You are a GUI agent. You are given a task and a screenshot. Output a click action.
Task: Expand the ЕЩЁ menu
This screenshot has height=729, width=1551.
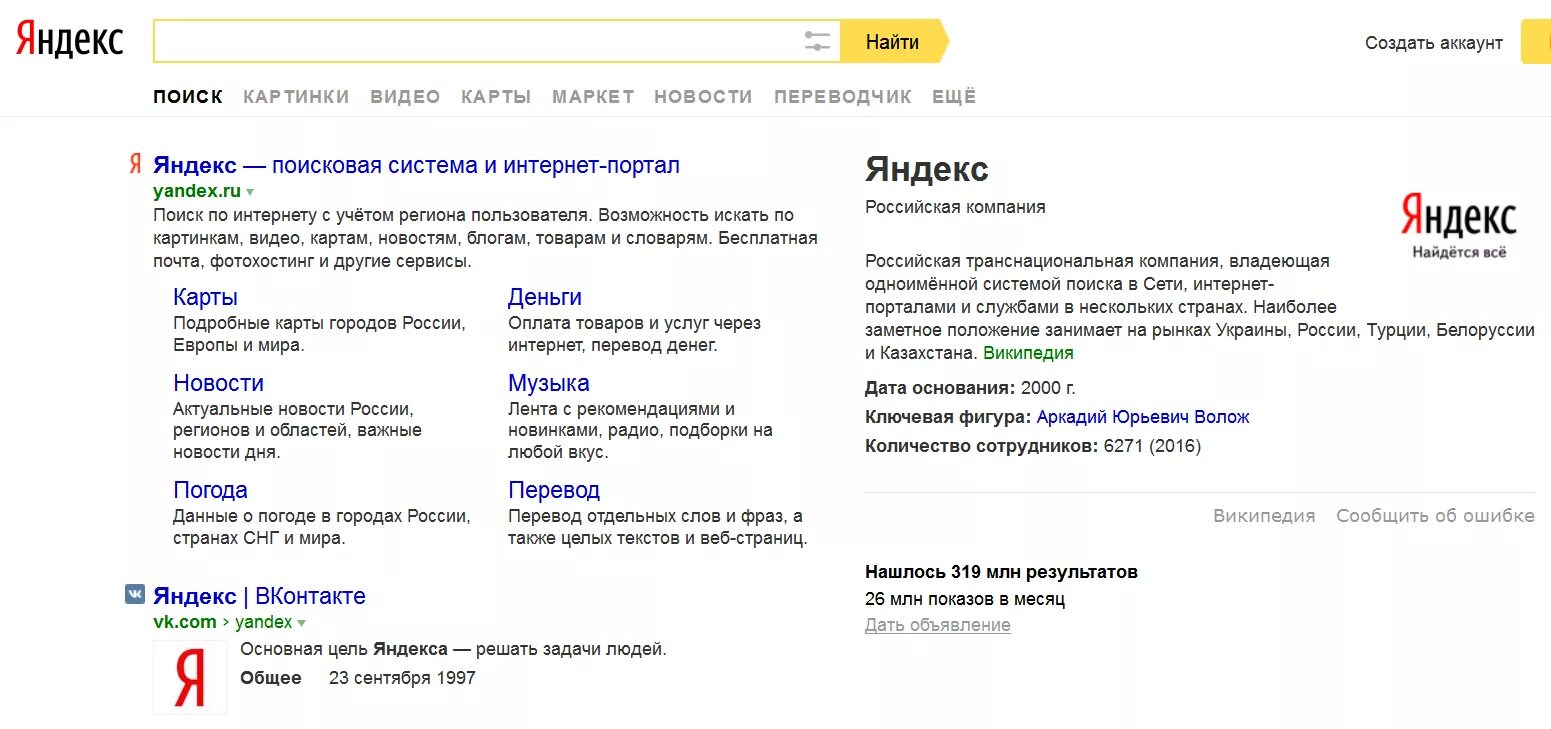click(954, 96)
